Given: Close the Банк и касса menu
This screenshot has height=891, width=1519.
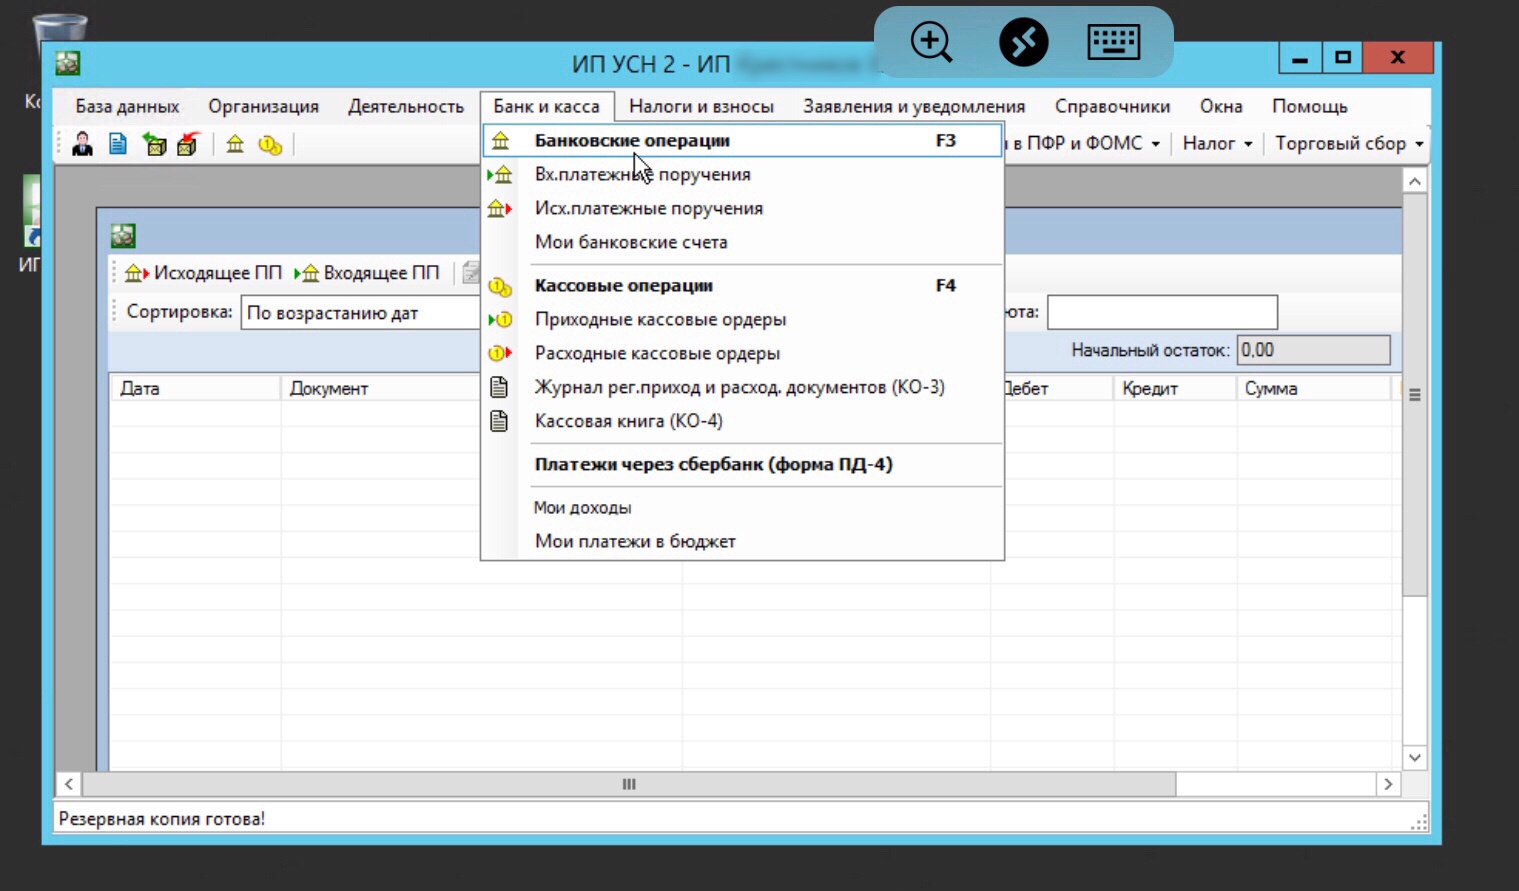Looking at the screenshot, I should click(x=546, y=106).
